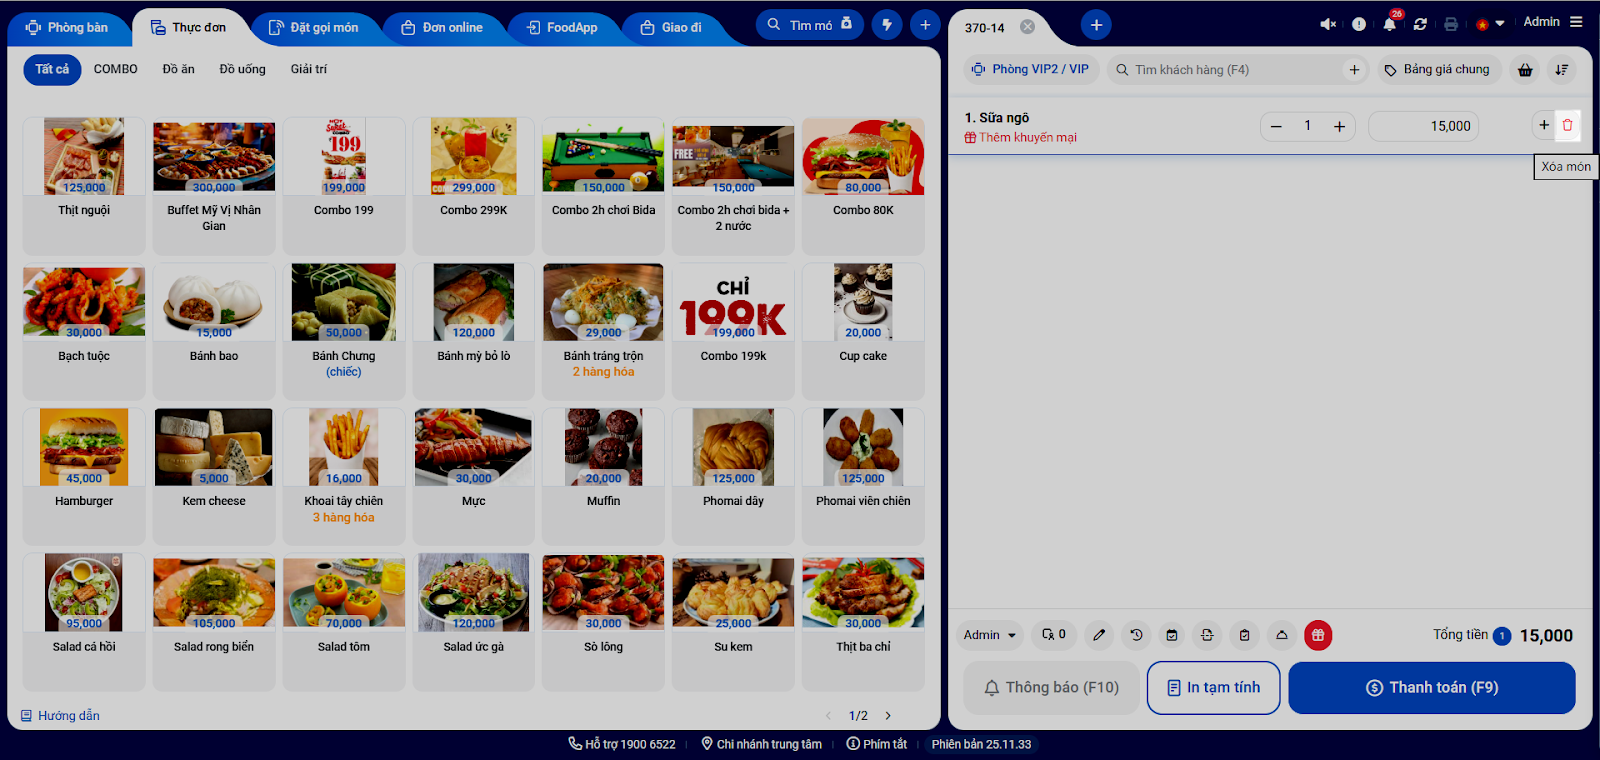Viewport: 1600px width, 760px height.
Task: Select the Tất cả category filter
Action: [52, 69]
